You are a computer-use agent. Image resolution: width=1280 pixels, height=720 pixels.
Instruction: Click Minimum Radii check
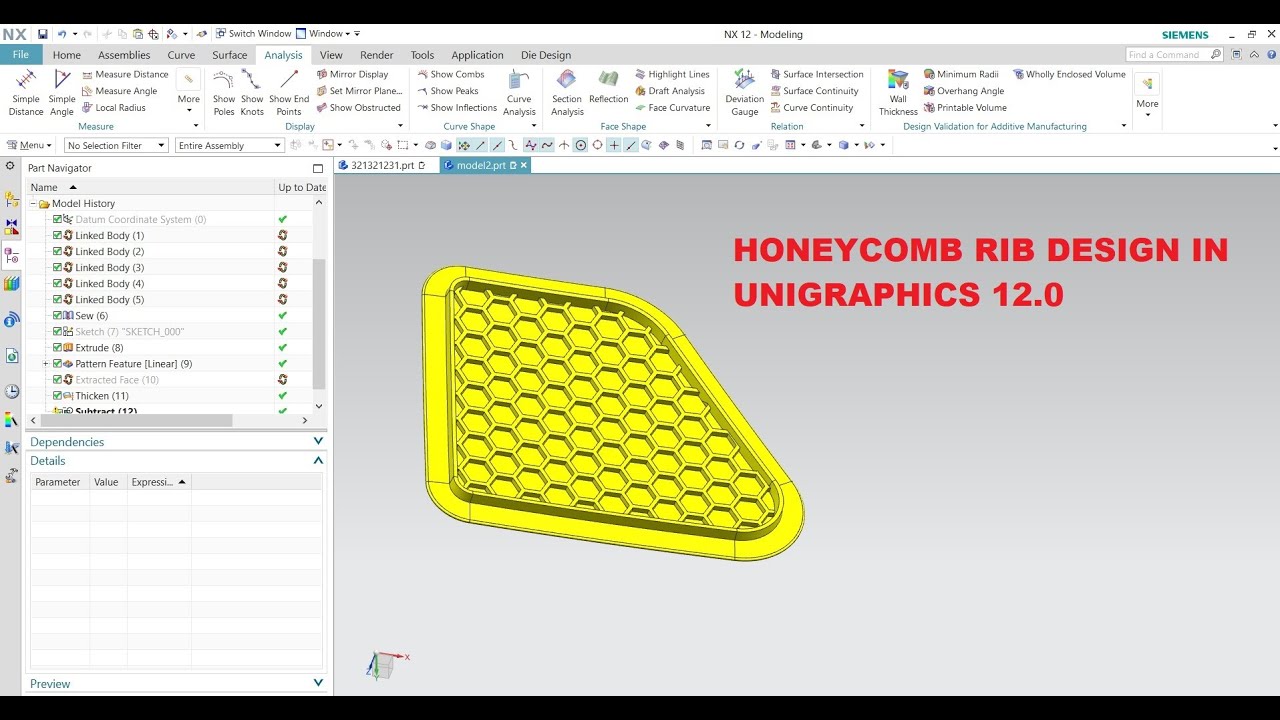[961, 74]
